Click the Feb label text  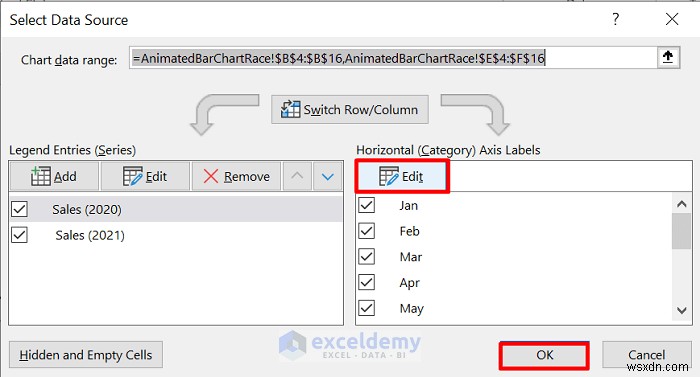coord(409,231)
